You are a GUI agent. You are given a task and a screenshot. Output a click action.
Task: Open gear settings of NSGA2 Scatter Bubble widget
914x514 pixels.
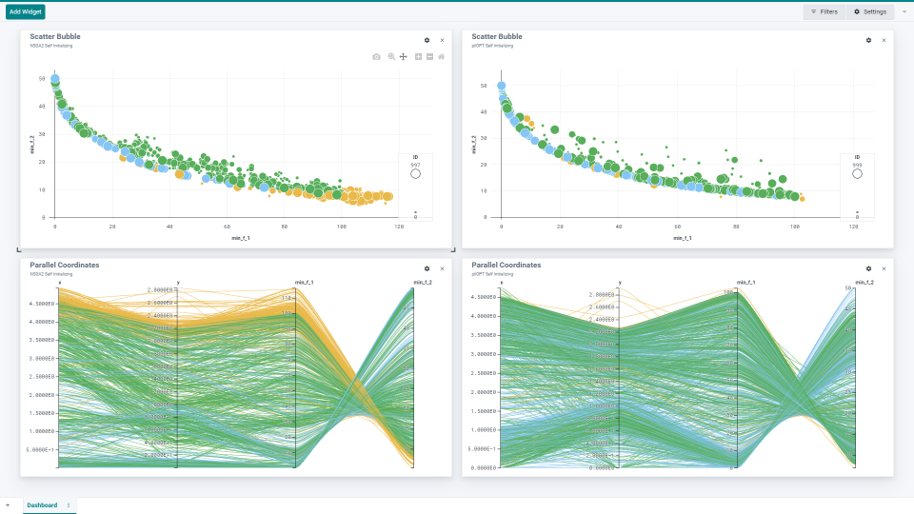tap(427, 40)
